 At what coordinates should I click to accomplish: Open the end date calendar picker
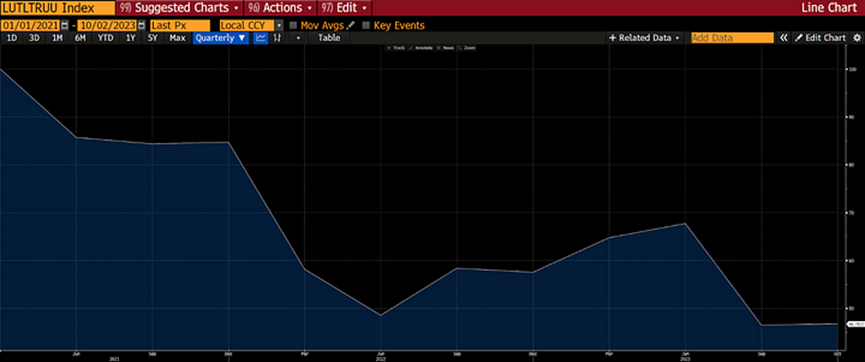(142, 25)
